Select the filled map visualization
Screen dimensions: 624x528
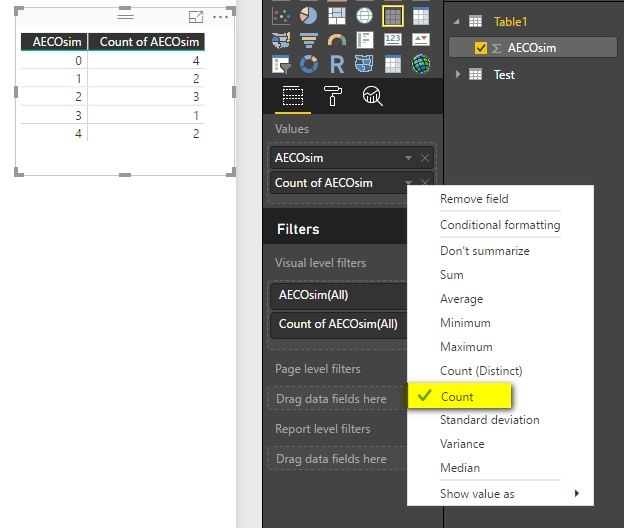(x=281, y=40)
